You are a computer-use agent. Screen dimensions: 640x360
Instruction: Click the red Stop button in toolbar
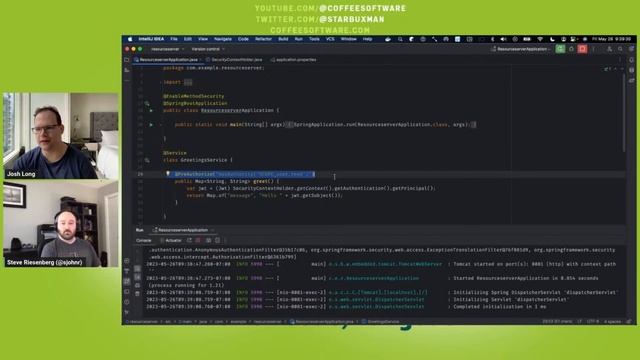[582, 49]
